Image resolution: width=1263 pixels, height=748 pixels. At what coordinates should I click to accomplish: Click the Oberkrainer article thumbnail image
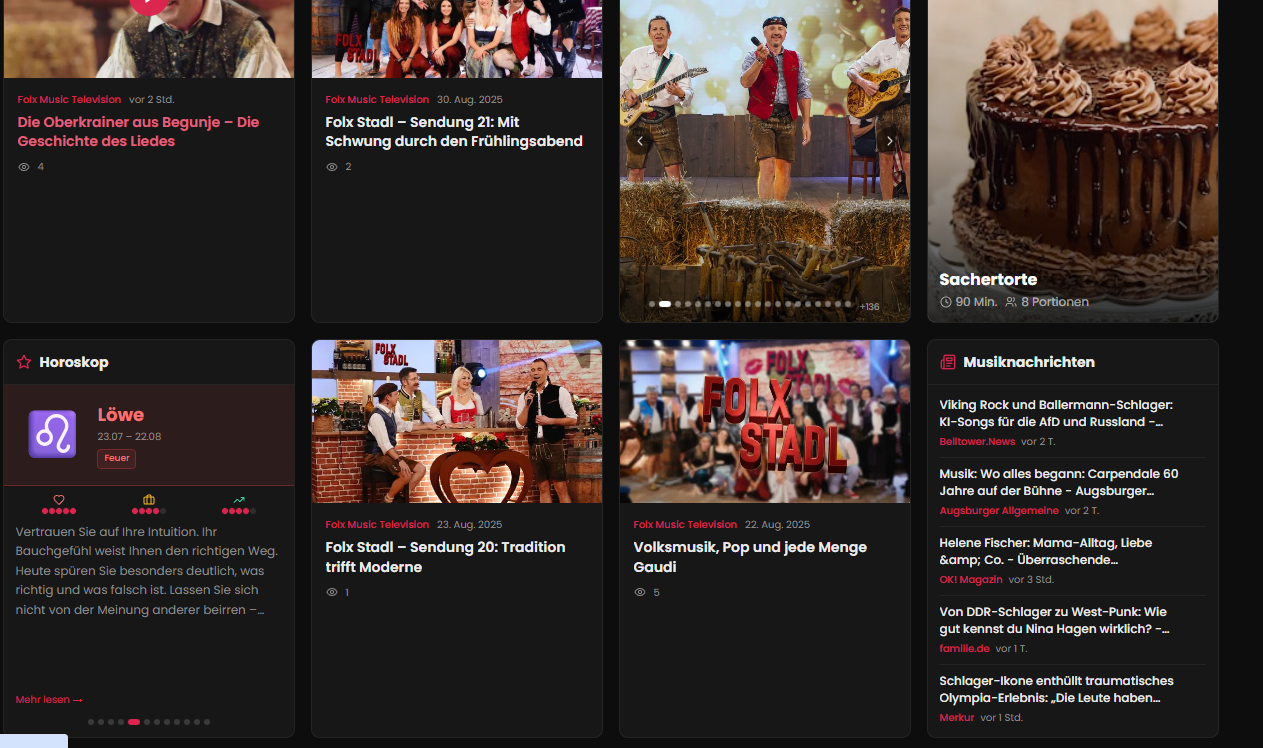click(149, 39)
